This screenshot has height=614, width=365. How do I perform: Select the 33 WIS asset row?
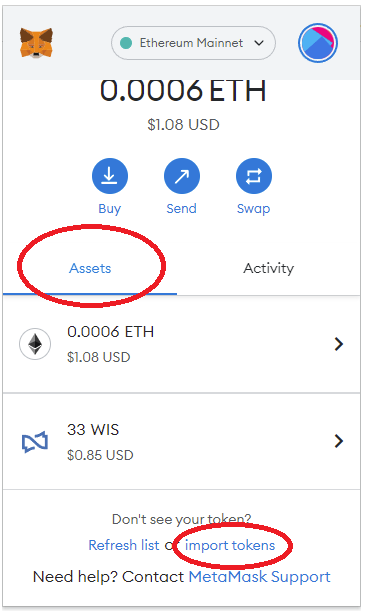tap(182, 441)
